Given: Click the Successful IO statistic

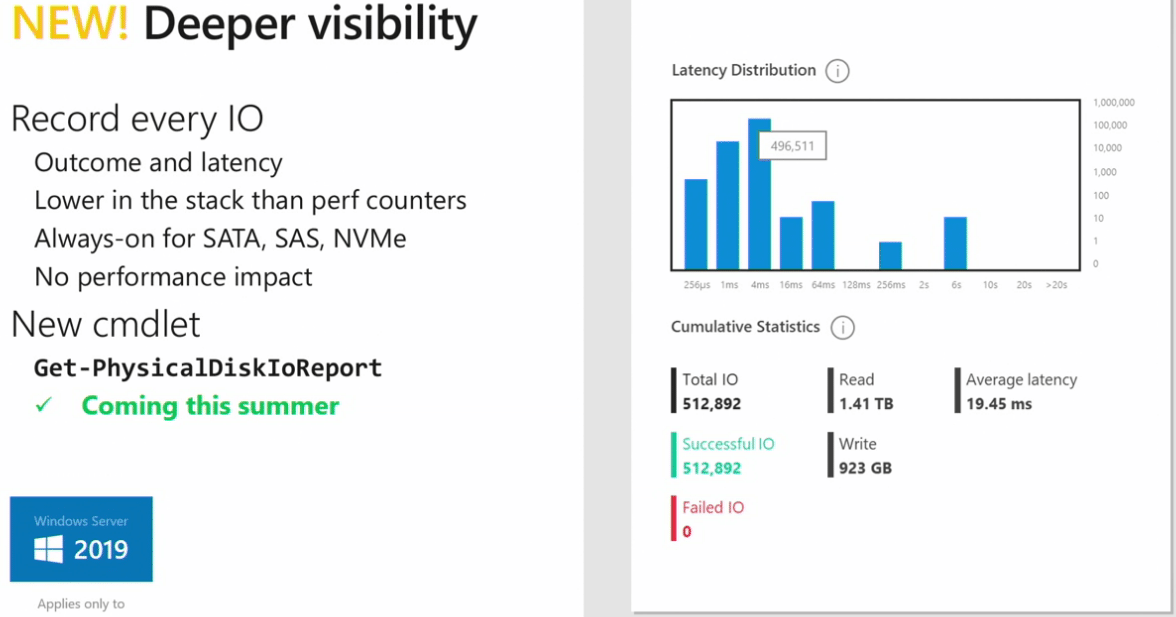Looking at the screenshot, I should (727, 456).
